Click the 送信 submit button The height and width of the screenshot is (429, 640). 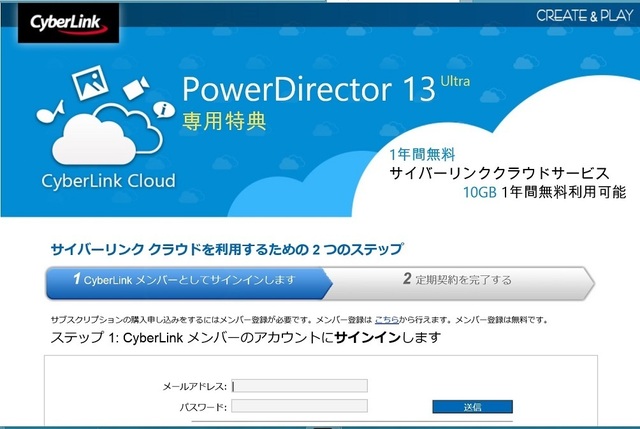coord(472,407)
